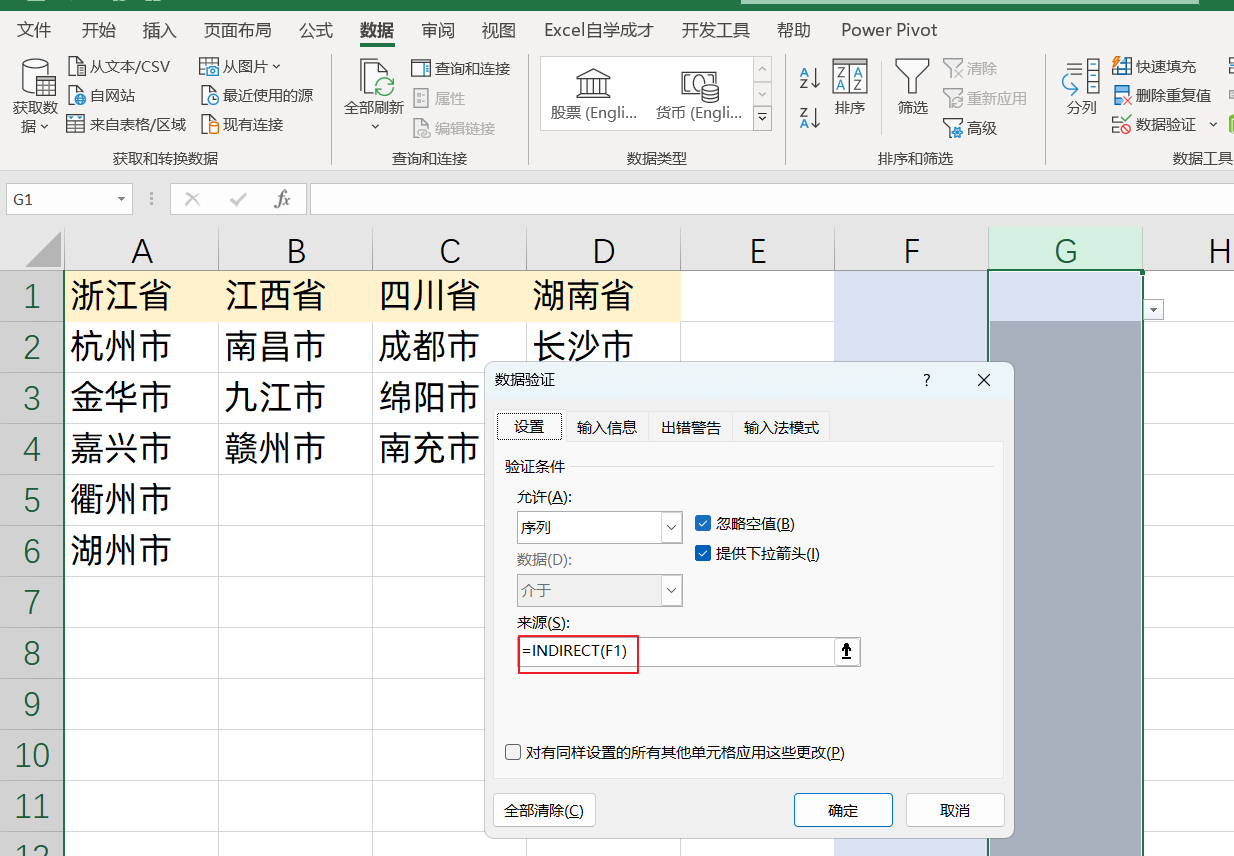
Task: Select cell containing 四川省
Action: 449,296
